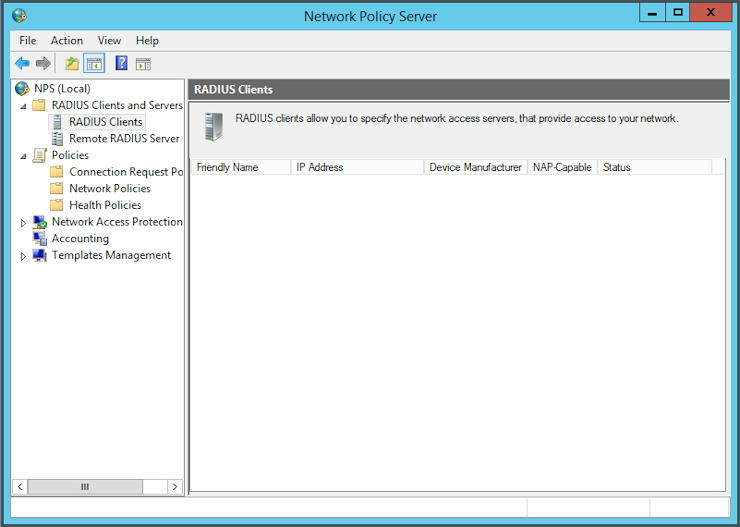Select the RADIUS Clients tree item
740x527 pixels.
coord(105,122)
